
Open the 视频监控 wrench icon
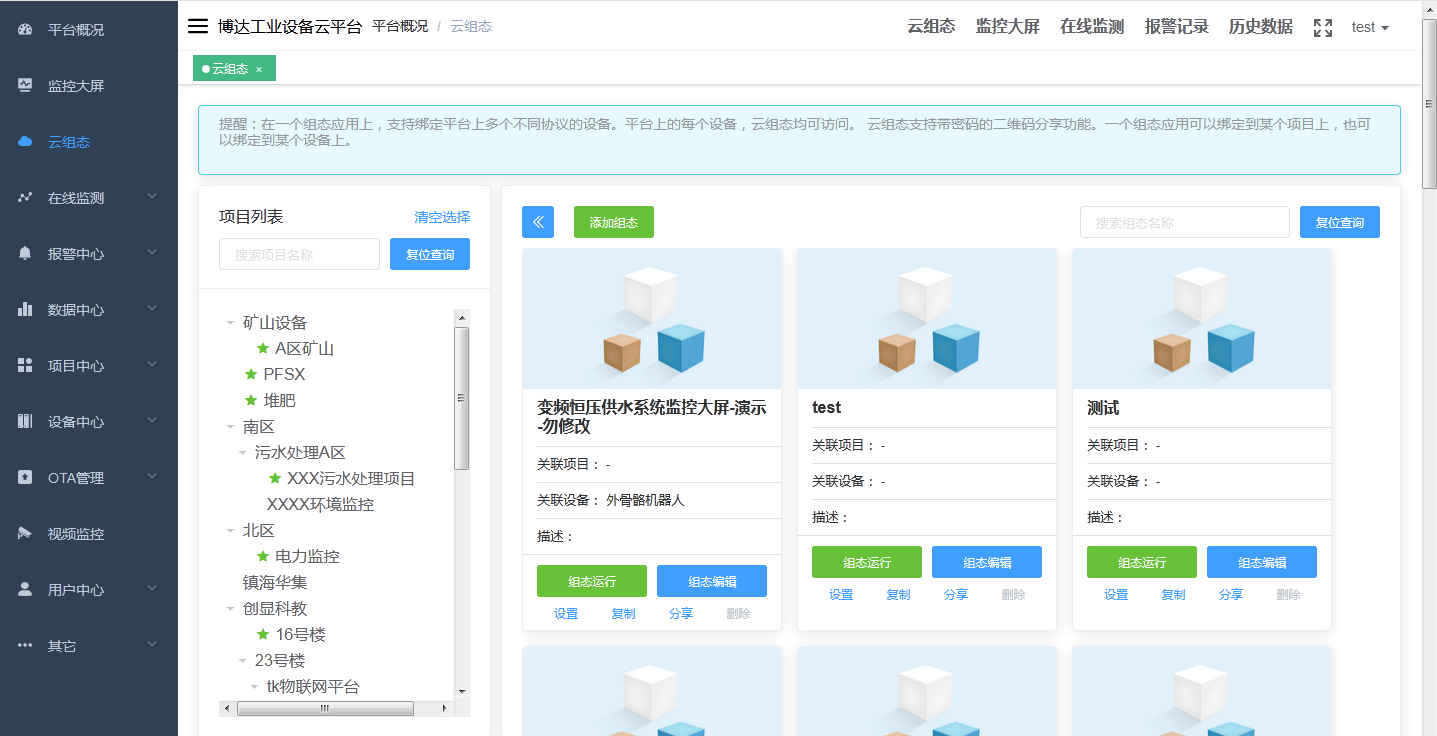click(x=24, y=533)
